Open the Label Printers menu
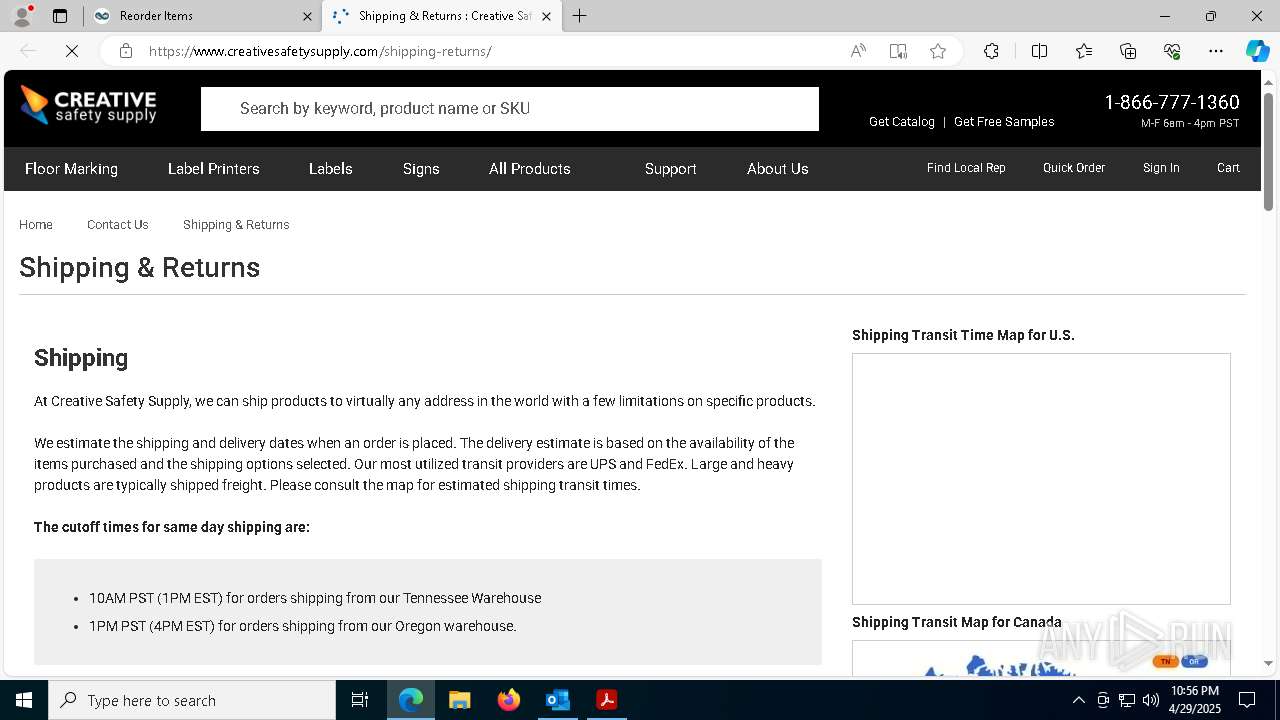1280x720 pixels. (214, 169)
